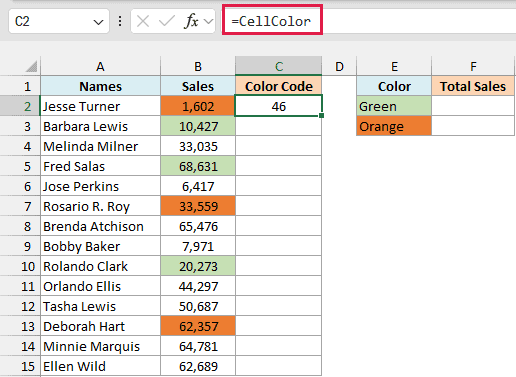Expand the fx function dropdown arrow

pos(209,22)
